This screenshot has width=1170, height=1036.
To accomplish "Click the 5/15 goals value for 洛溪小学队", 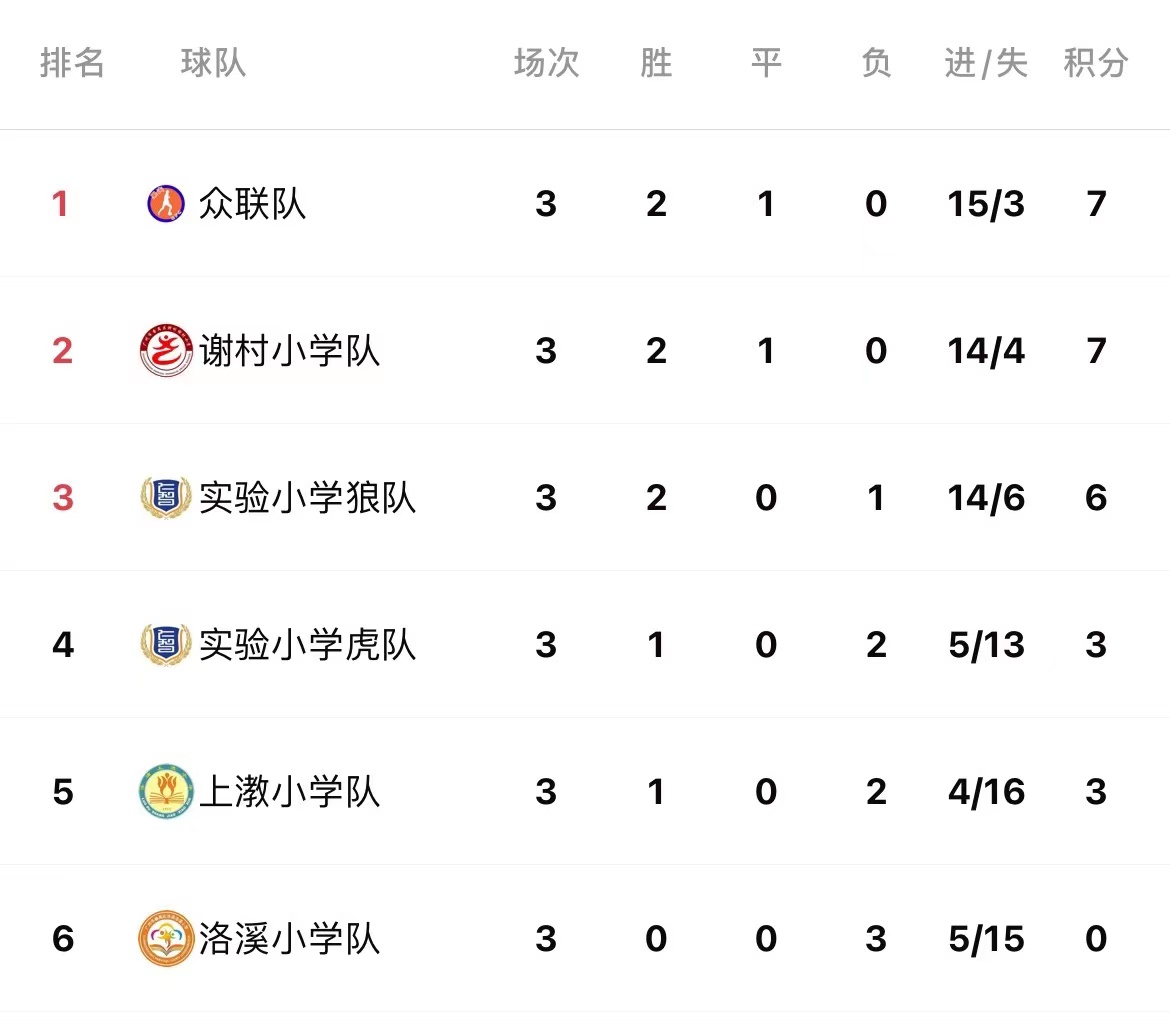I will (x=986, y=939).
